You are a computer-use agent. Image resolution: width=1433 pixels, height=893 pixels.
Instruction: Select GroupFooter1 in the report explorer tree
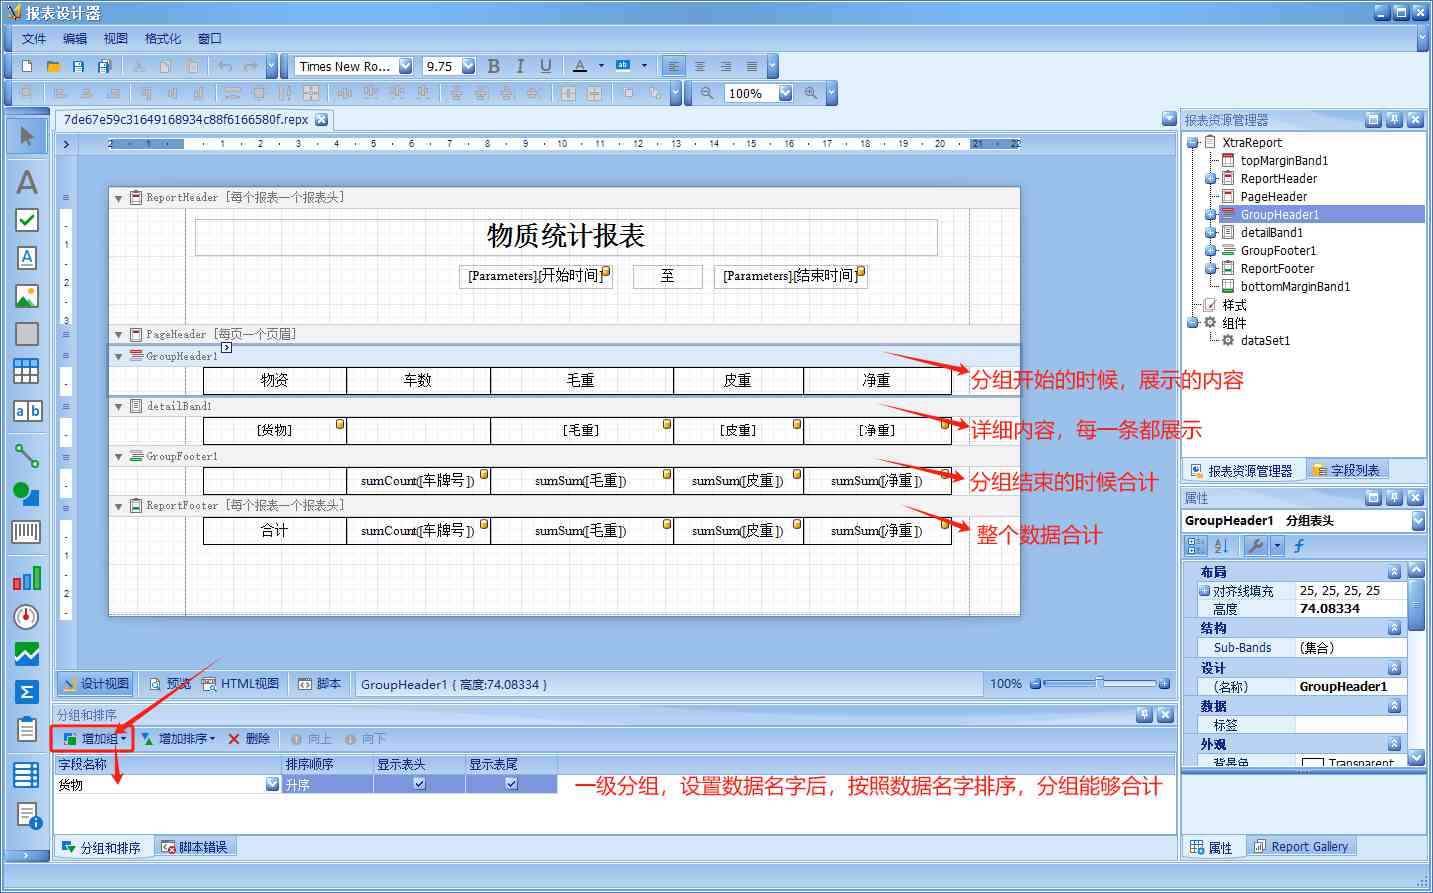[1278, 251]
